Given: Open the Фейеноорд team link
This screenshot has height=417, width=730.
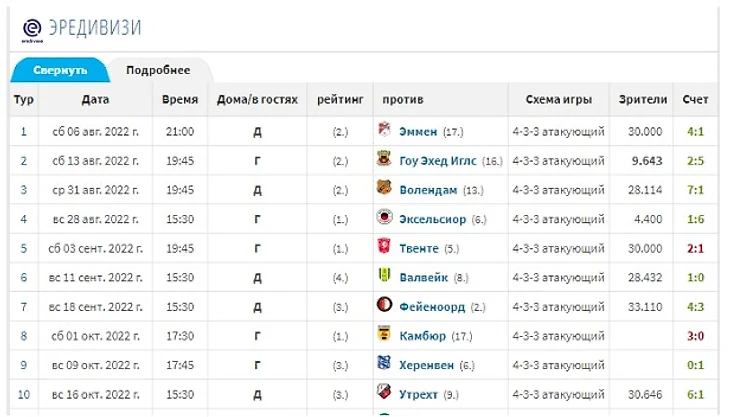Looking at the screenshot, I should click(432, 306).
